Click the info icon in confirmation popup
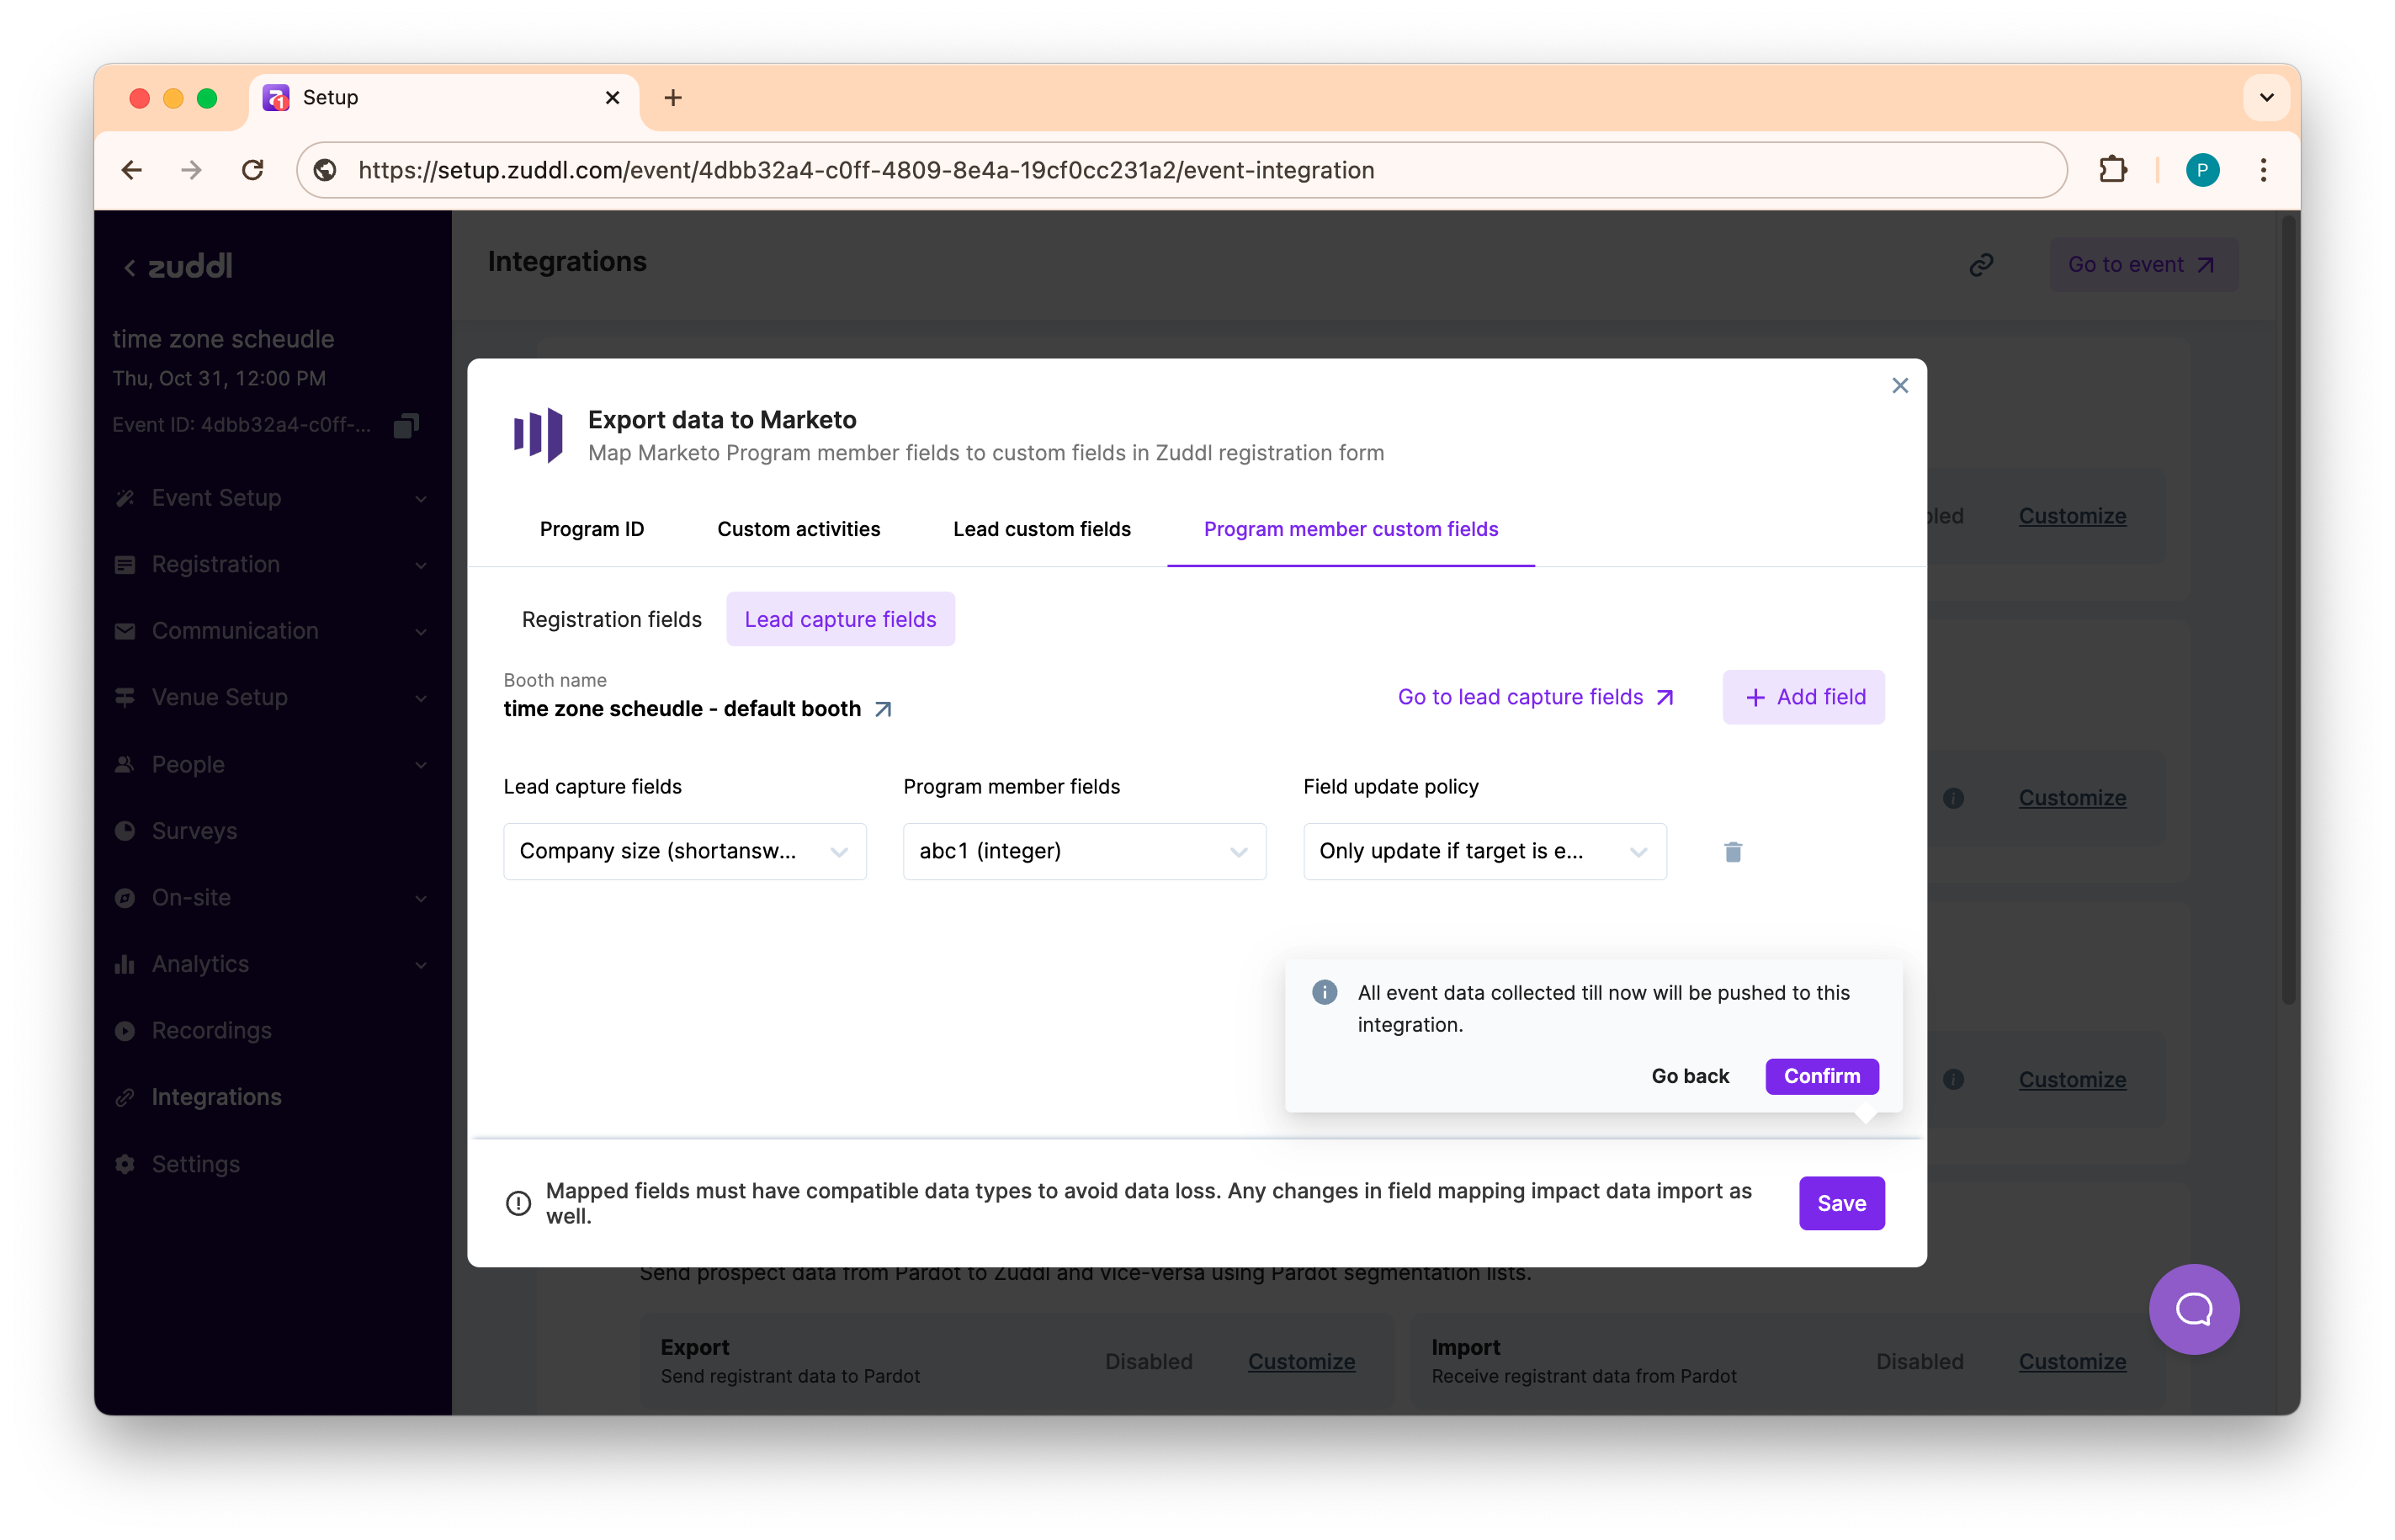The image size is (2395, 1540). (x=1324, y=992)
